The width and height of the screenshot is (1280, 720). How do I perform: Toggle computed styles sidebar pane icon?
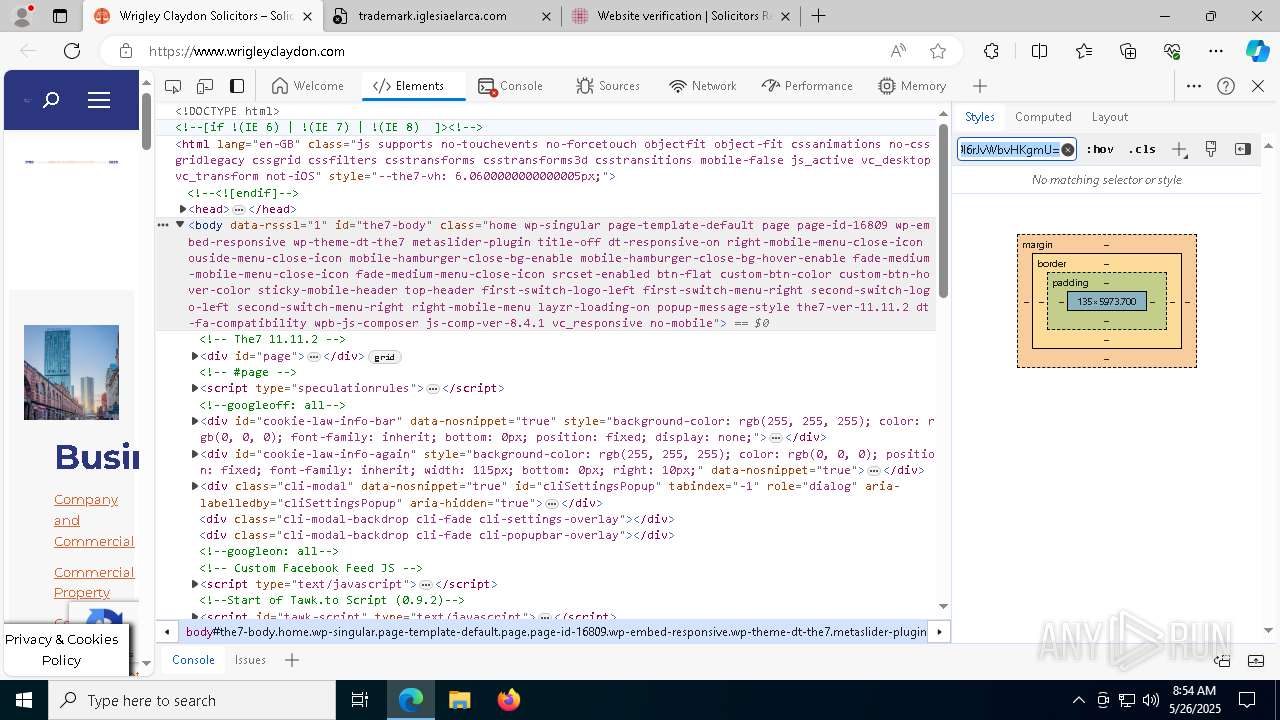tap(1243, 149)
